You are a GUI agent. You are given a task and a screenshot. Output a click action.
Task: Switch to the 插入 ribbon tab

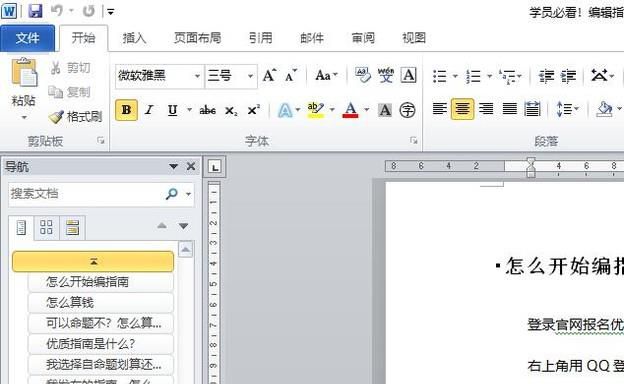[x=134, y=38]
